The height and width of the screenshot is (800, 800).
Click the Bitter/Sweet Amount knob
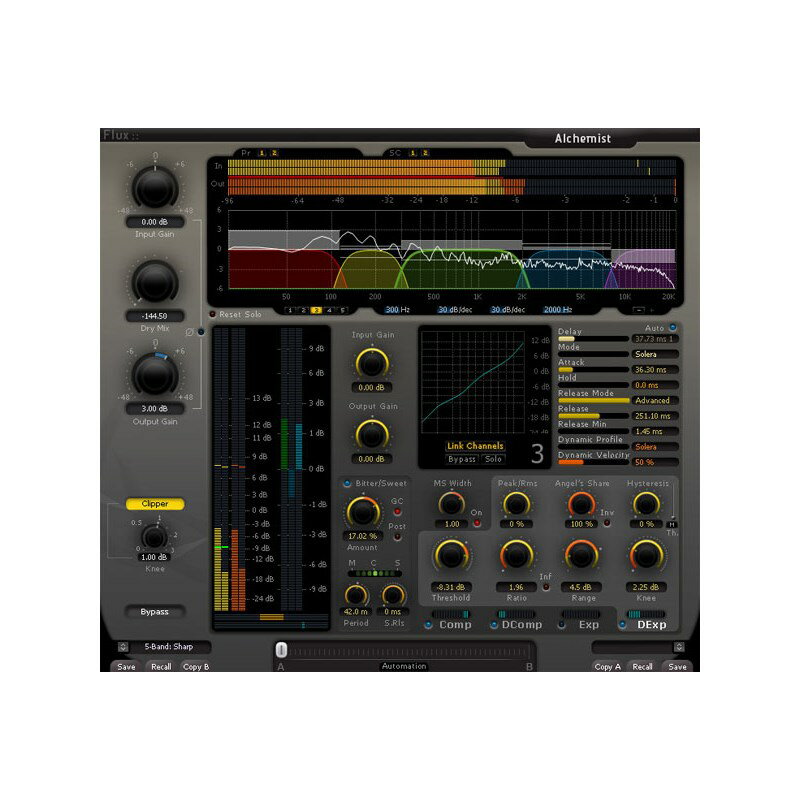[362, 512]
